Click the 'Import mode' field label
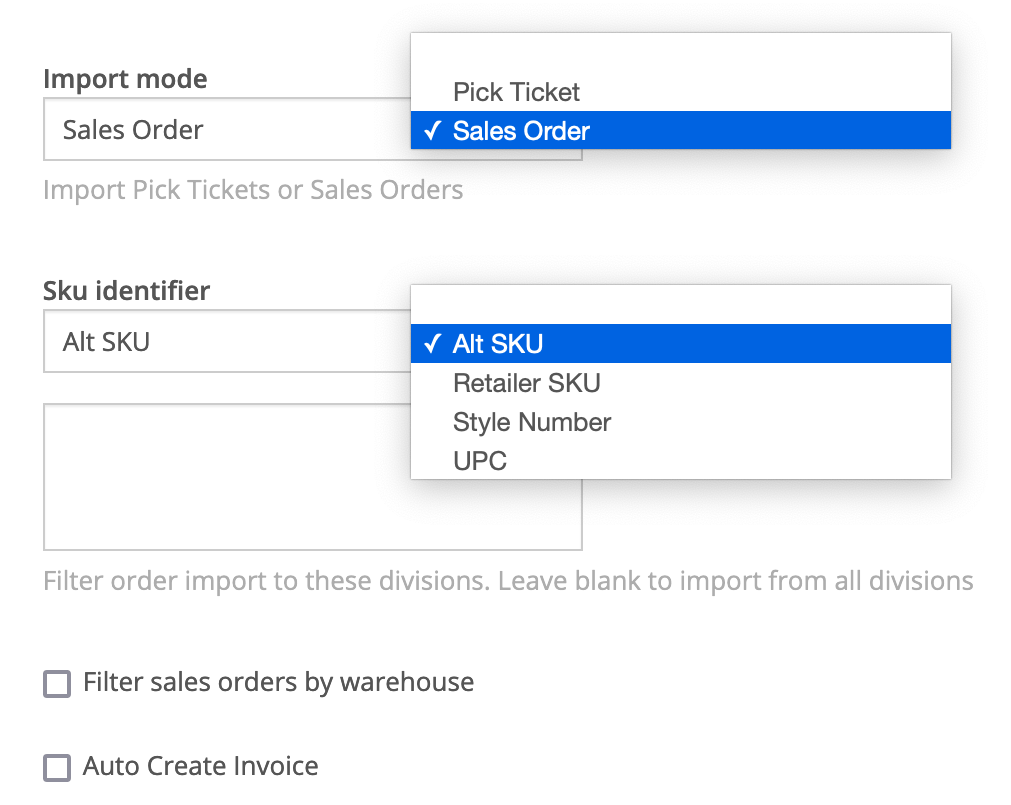This screenshot has width=1011, height=805. [x=125, y=79]
